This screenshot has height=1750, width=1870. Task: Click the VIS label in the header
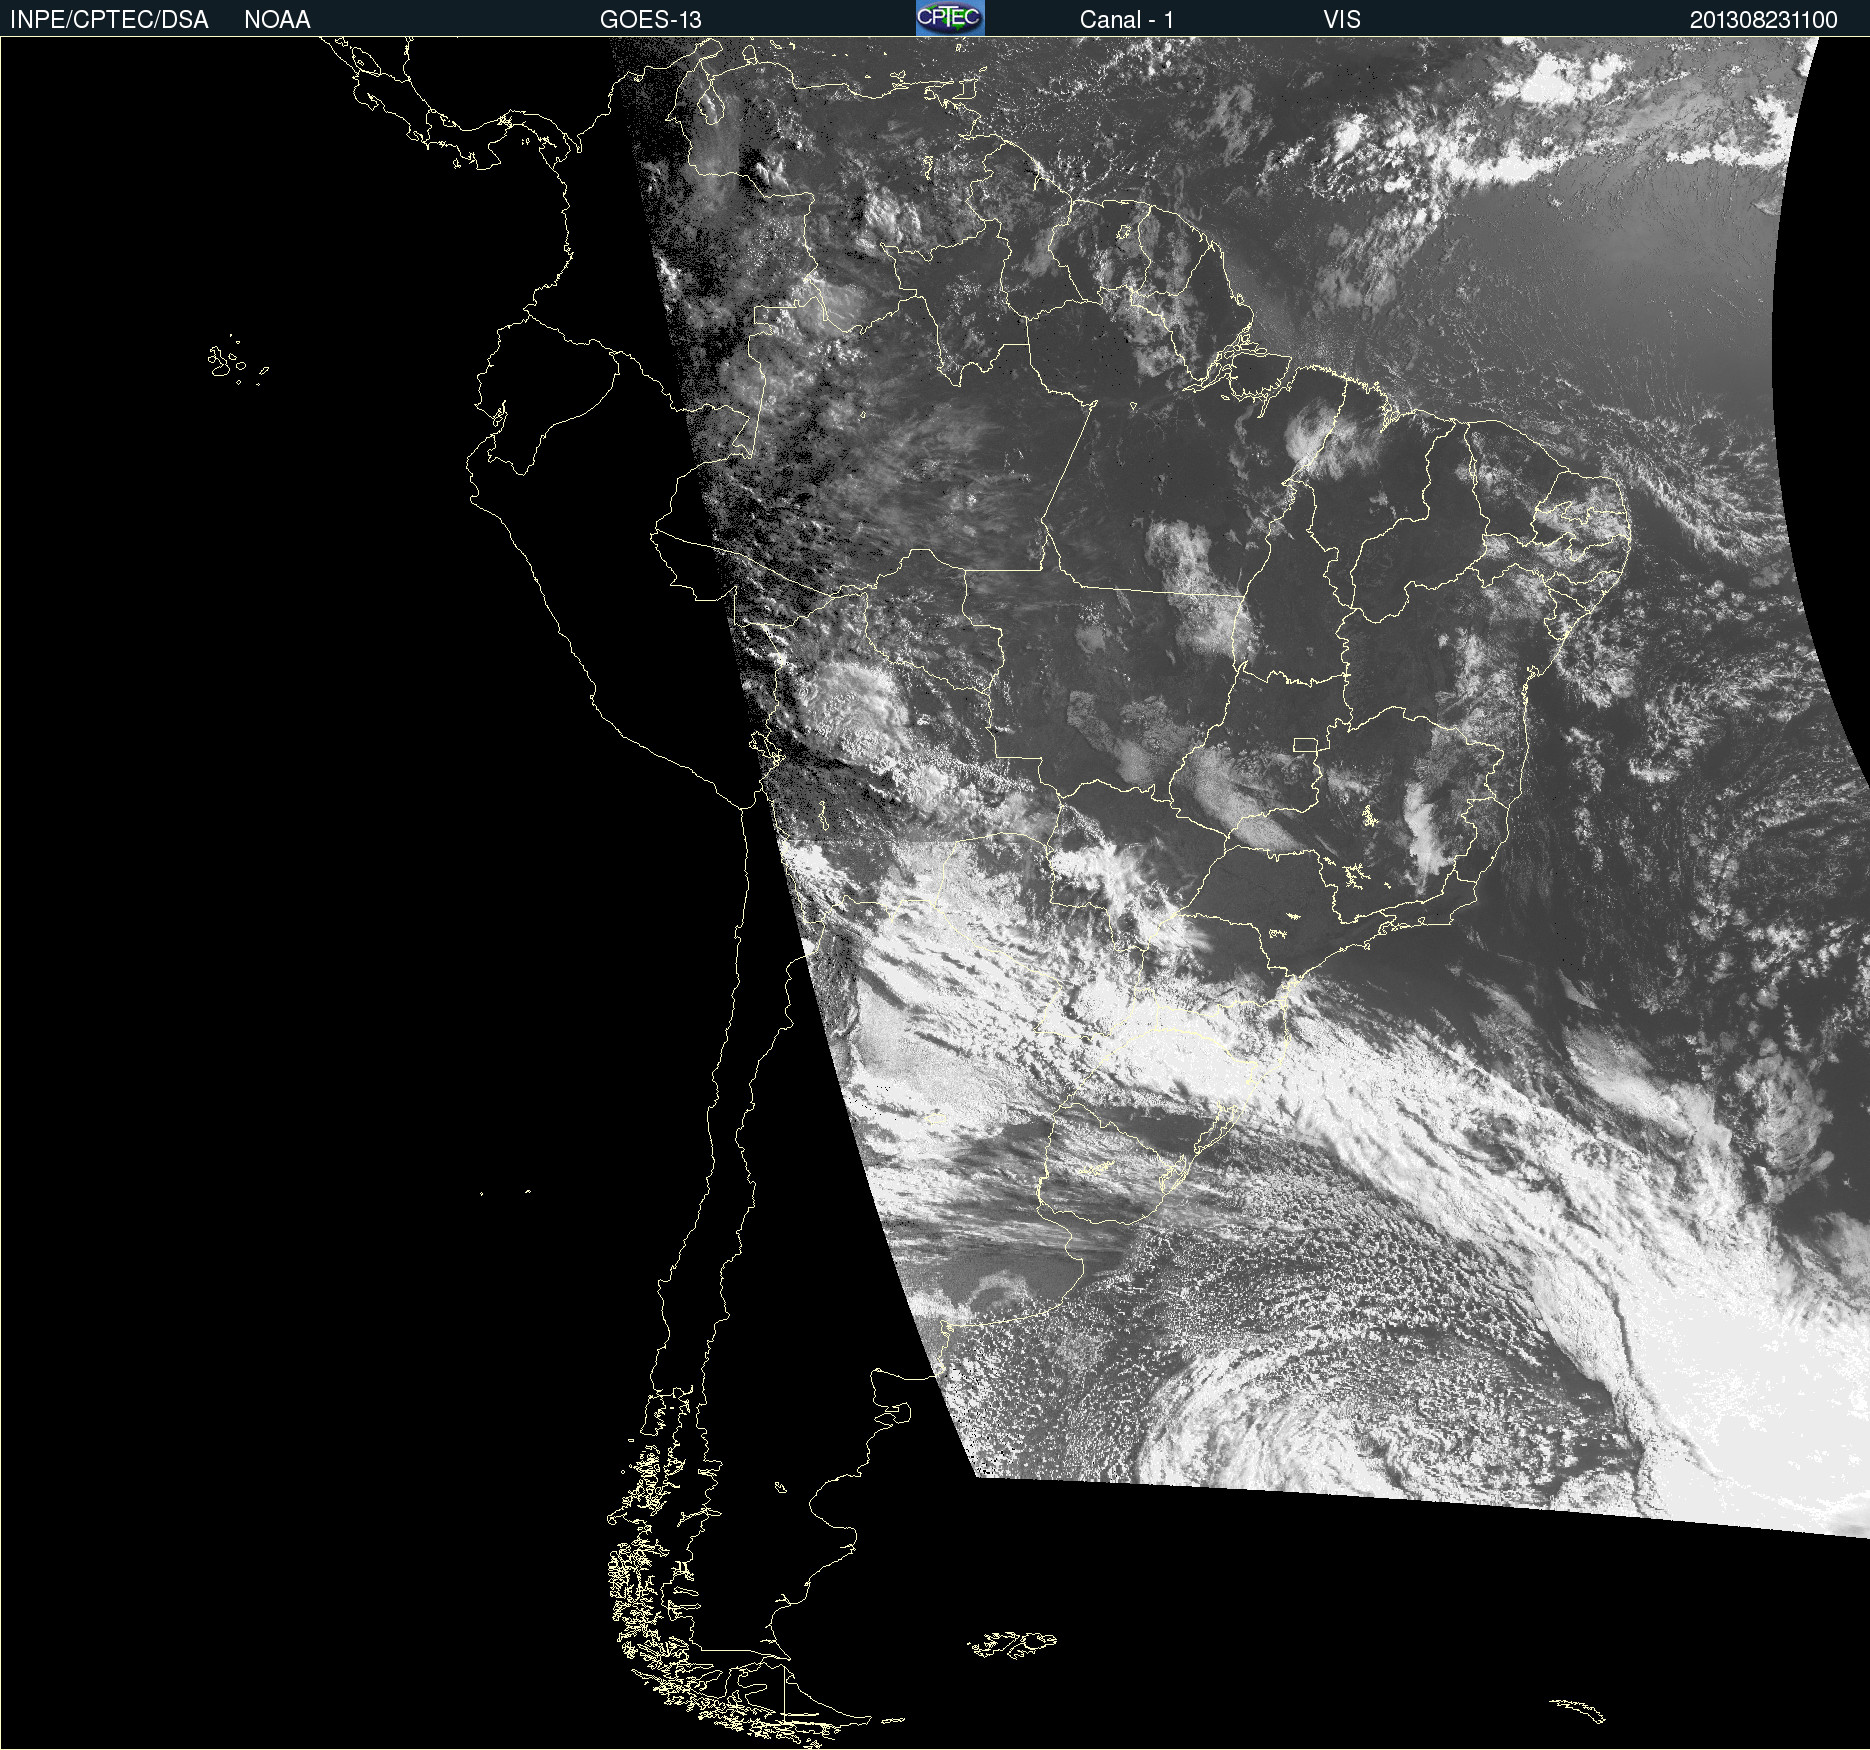point(1342,20)
